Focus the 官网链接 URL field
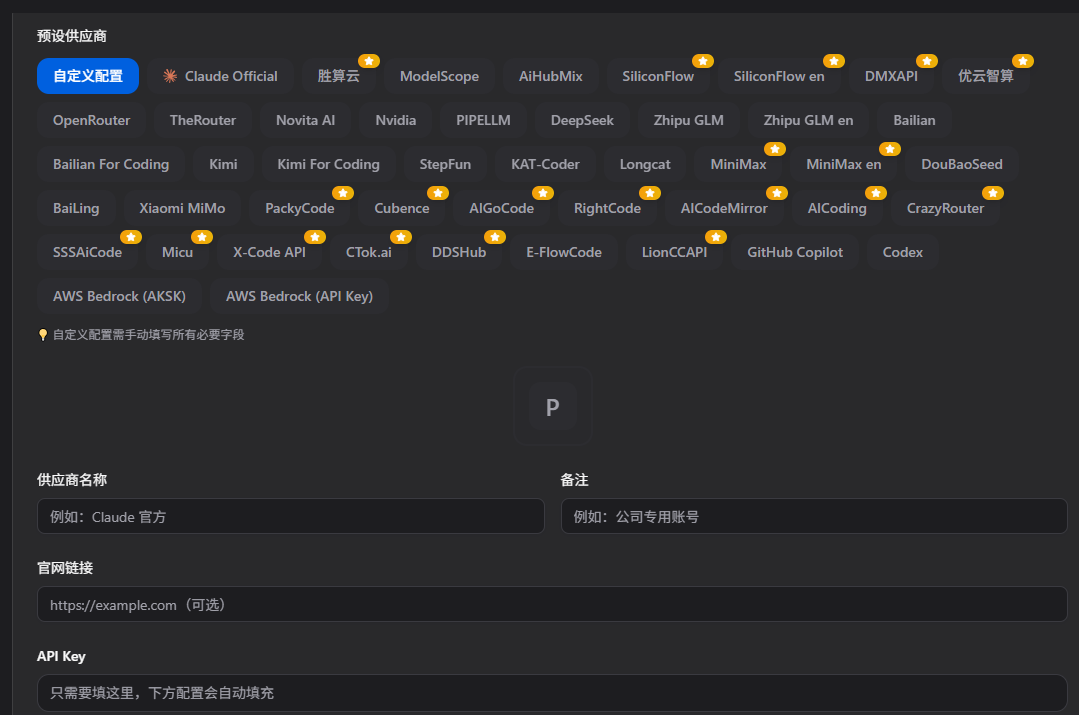Image resolution: width=1079 pixels, height=715 pixels. pos(552,604)
